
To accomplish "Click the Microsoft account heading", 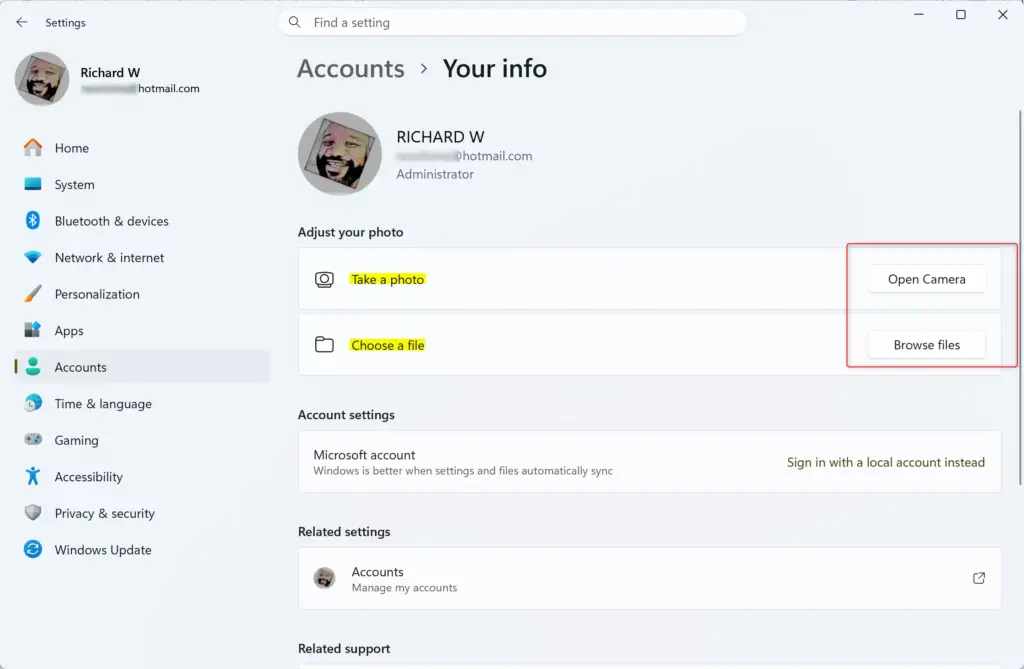I will [364, 455].
